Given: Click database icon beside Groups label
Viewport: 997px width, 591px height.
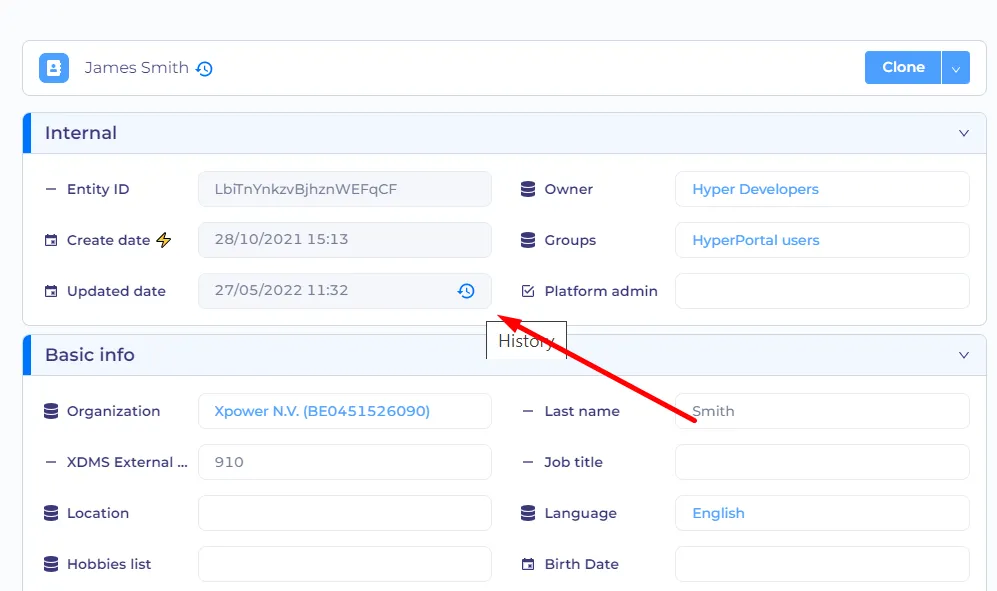Looking at the screenshot, I should [528, 240].
